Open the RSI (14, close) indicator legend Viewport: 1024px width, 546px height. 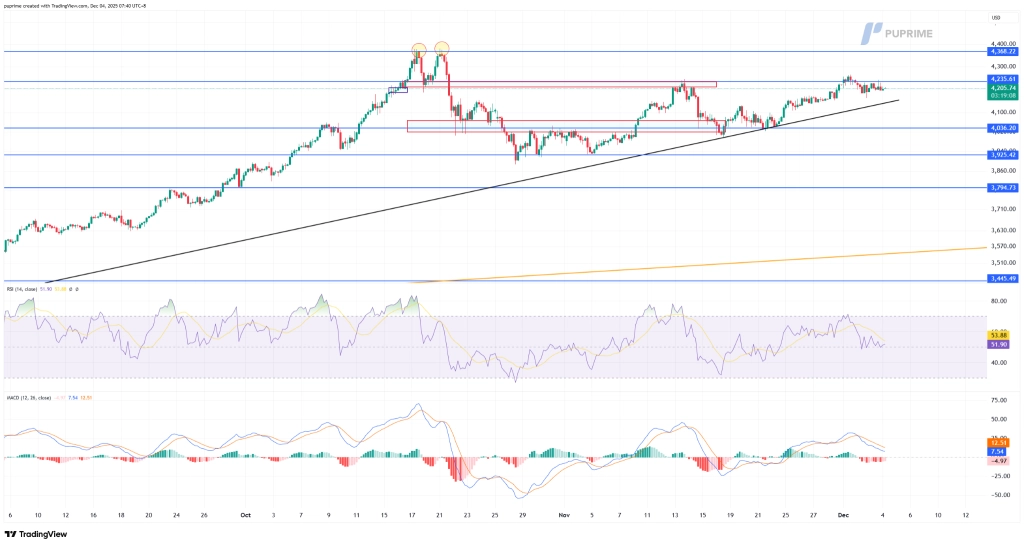(x=27, y=289)
